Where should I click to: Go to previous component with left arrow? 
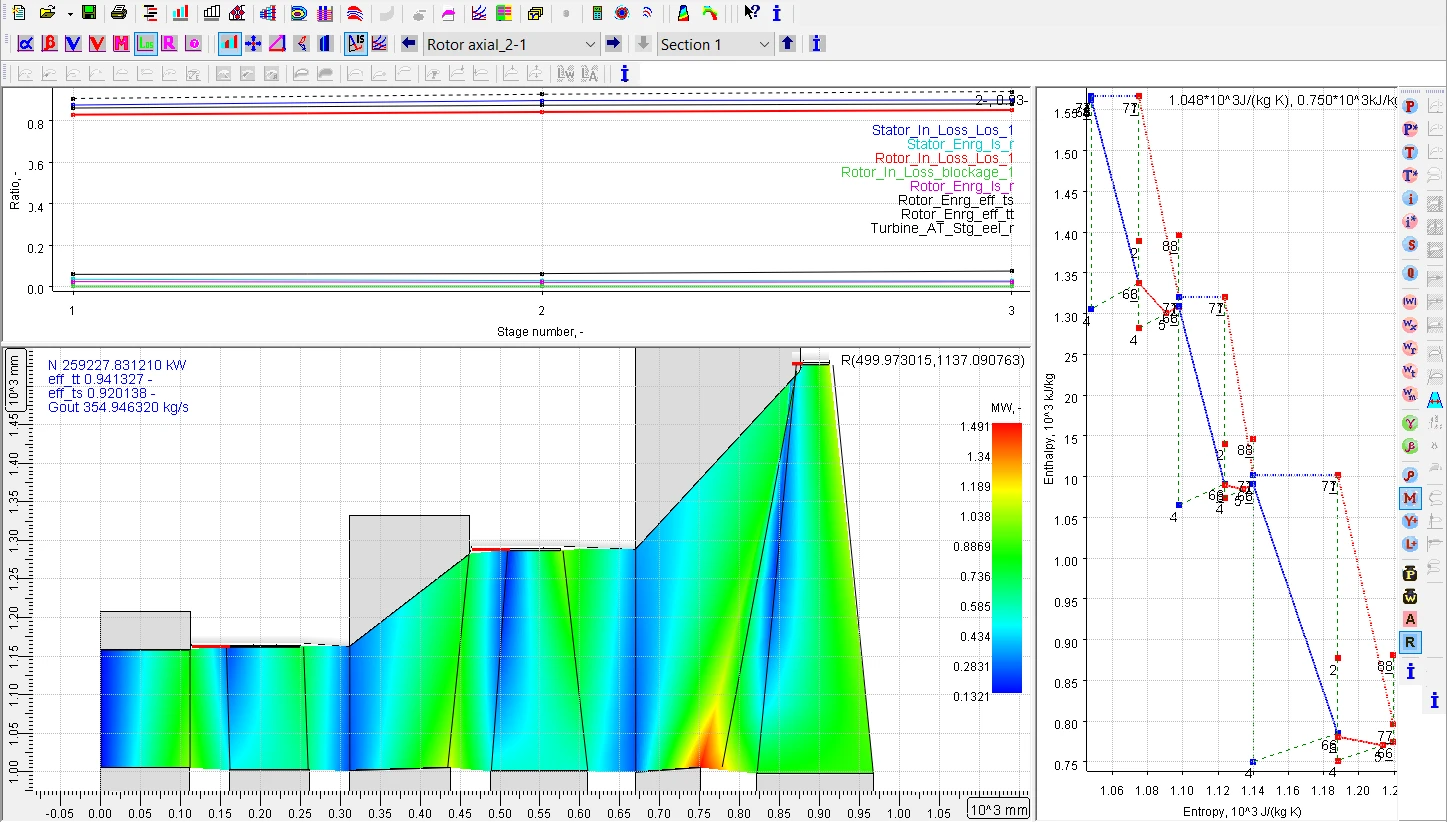409,44
